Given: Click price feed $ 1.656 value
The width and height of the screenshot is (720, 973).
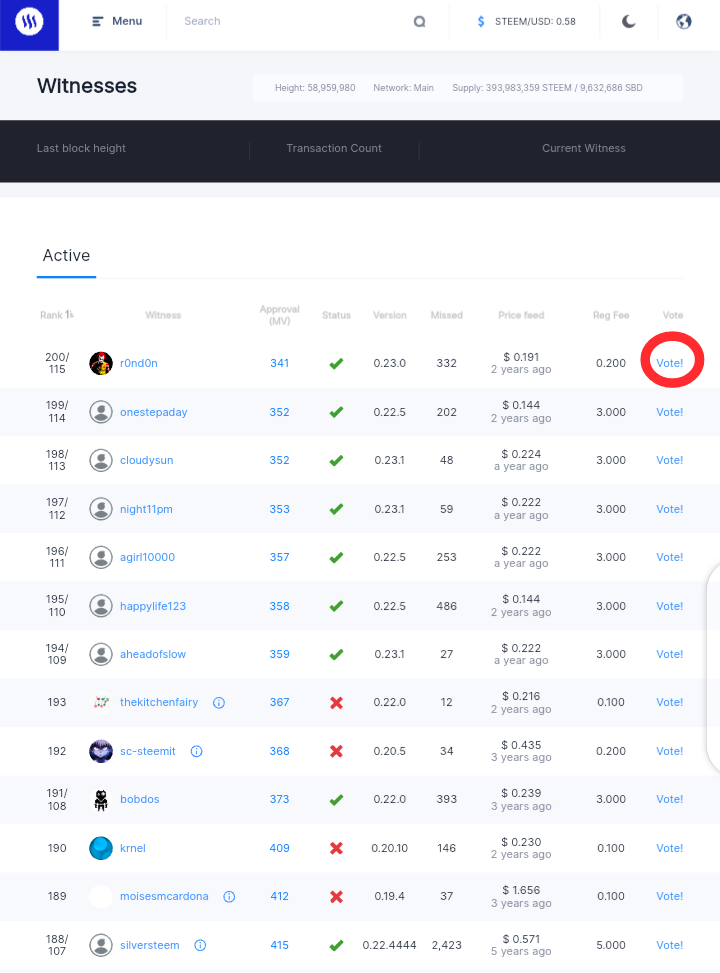Looking at the screenshot, I should (521, 890).
